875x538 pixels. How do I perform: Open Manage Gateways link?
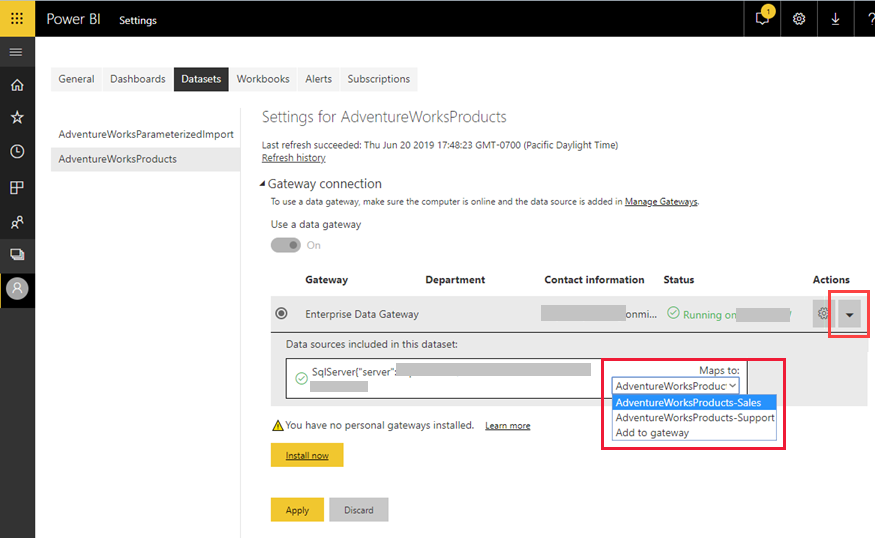[661, 201]
